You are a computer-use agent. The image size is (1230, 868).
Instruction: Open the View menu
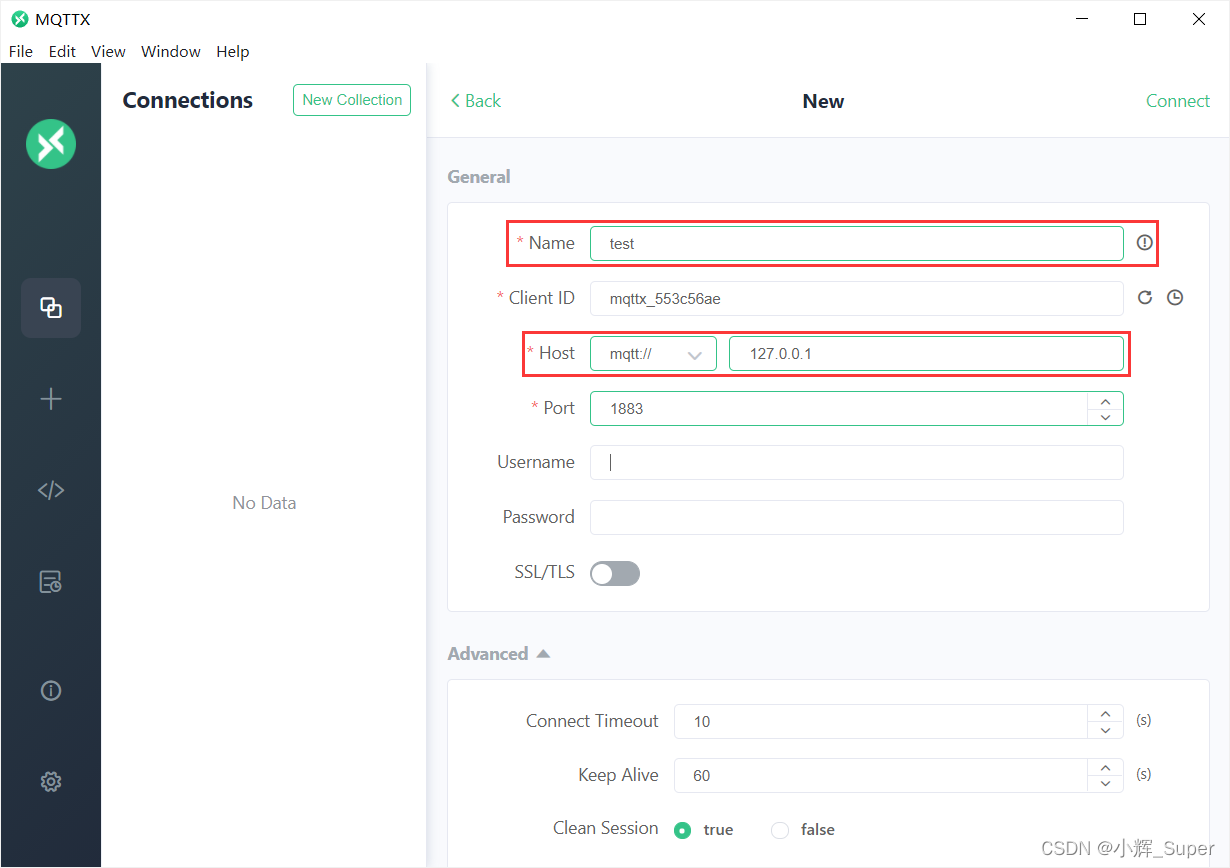(x=108, y=51)
